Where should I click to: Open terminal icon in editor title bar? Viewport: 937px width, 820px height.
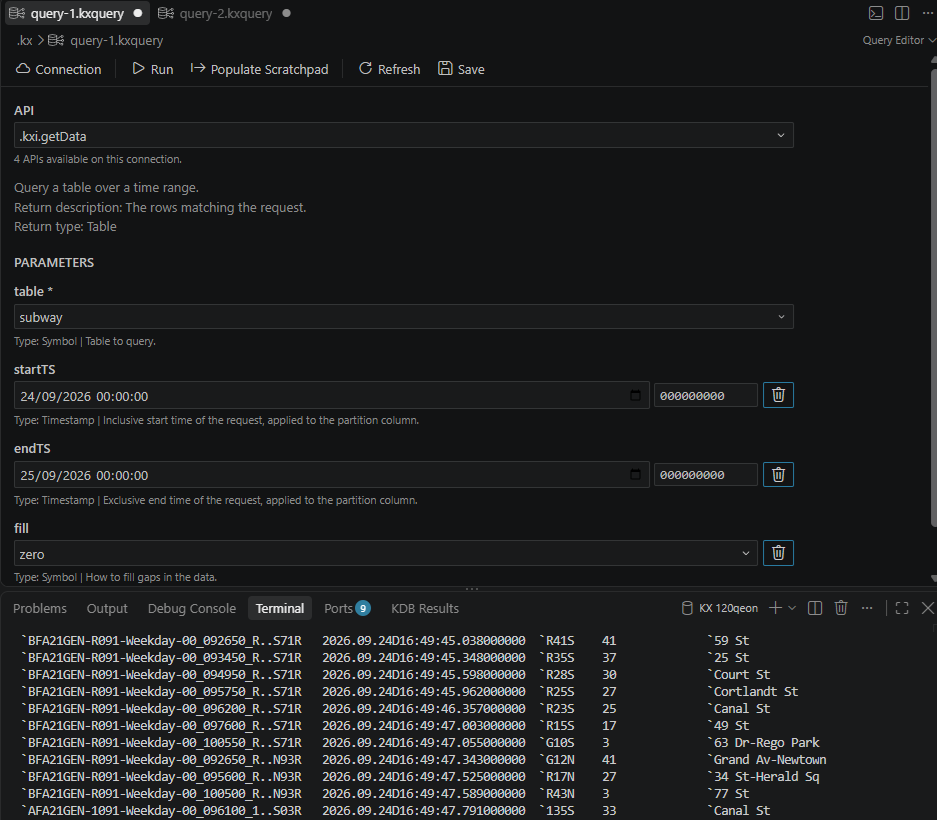pos(875,13)
